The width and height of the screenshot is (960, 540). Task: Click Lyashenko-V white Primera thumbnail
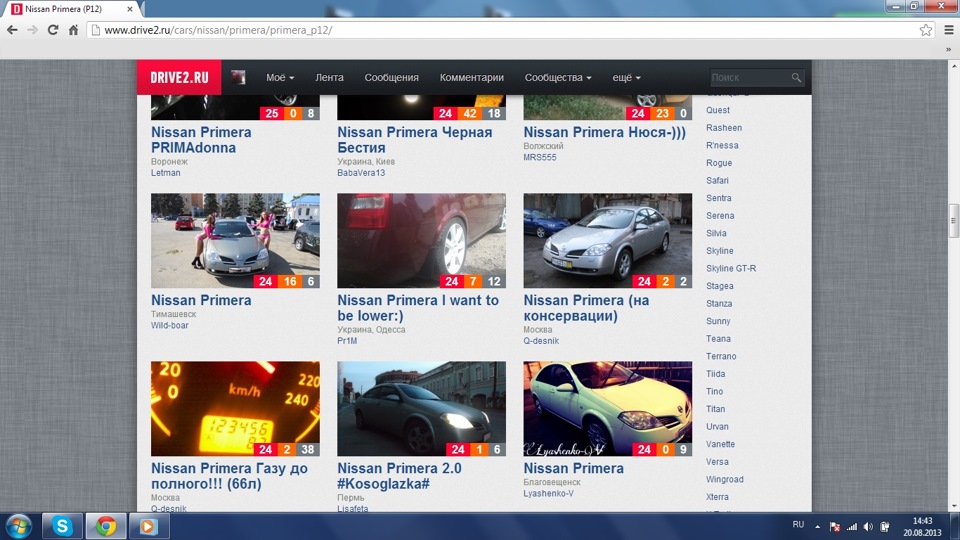(x=607, y=408)
